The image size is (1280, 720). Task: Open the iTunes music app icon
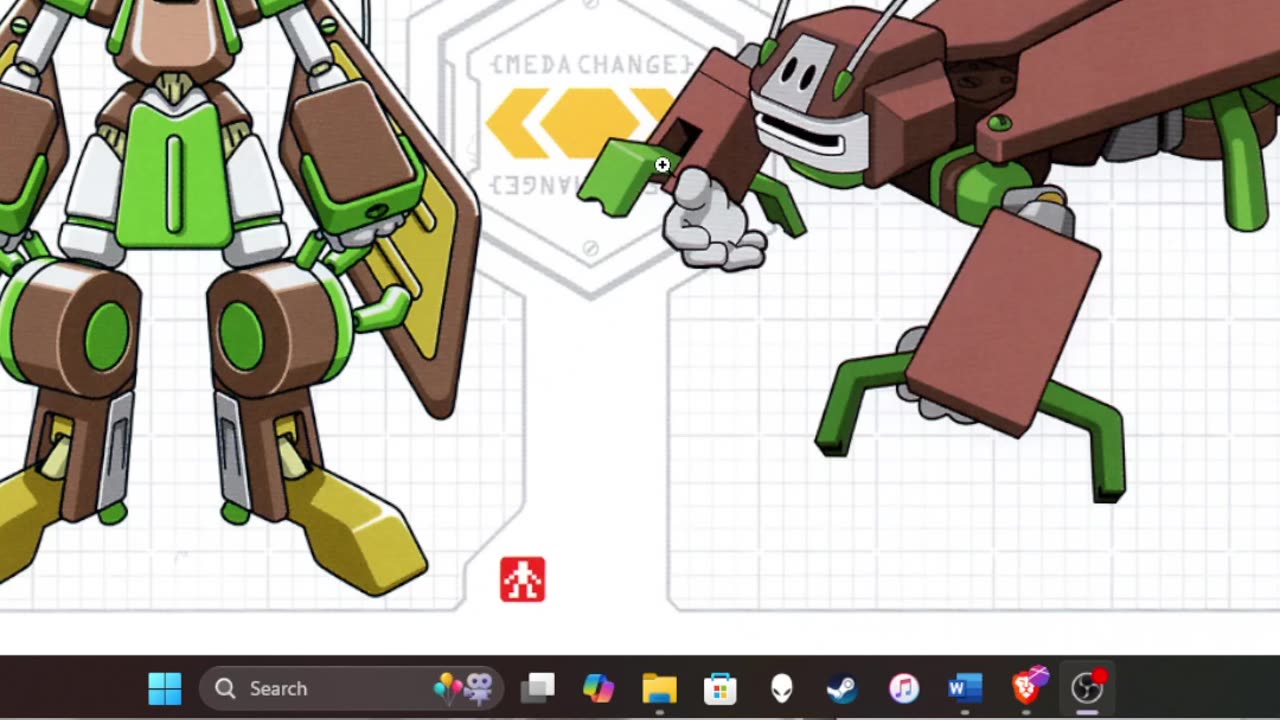(904, 688)
